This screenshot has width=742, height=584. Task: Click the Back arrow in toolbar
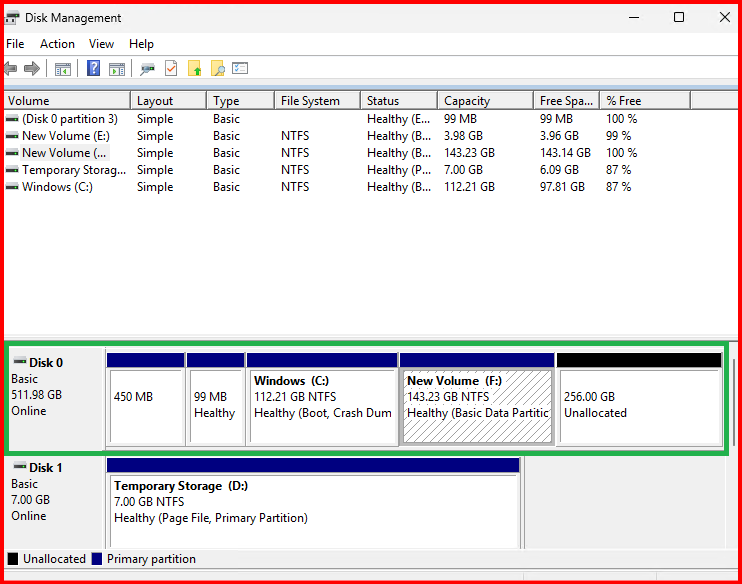point(11,69)
